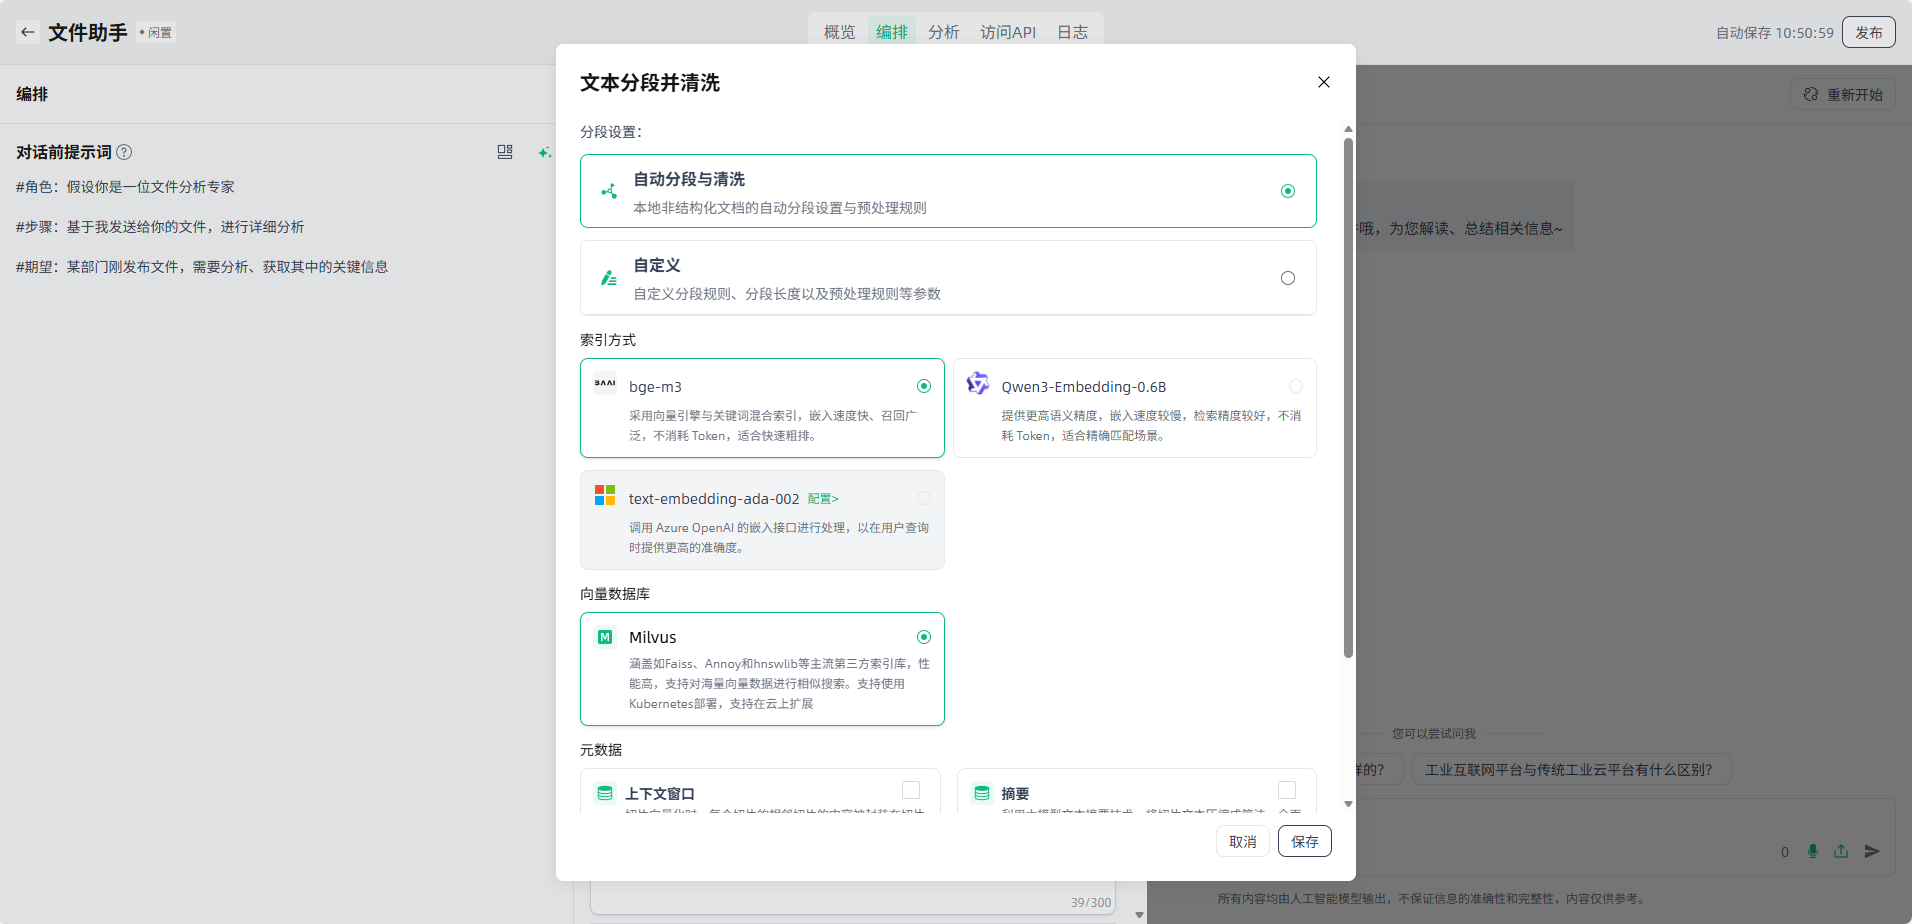
Task: Switch to the 概览 tab
Action: tap(839, 32)
